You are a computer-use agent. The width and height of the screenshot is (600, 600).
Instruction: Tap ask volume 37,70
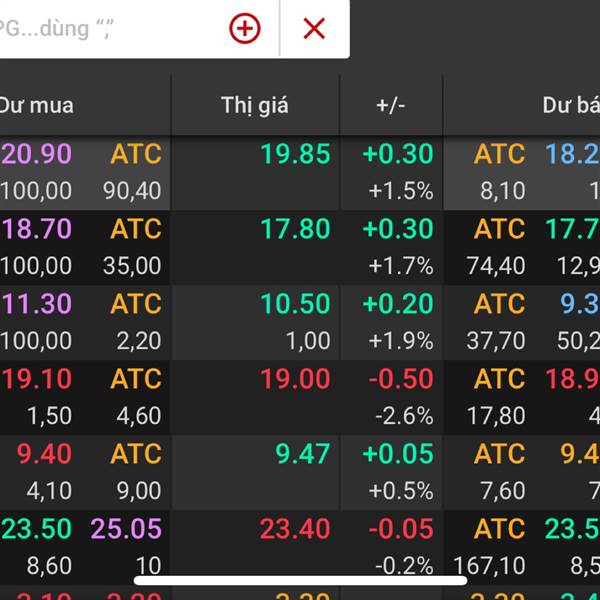496,341
